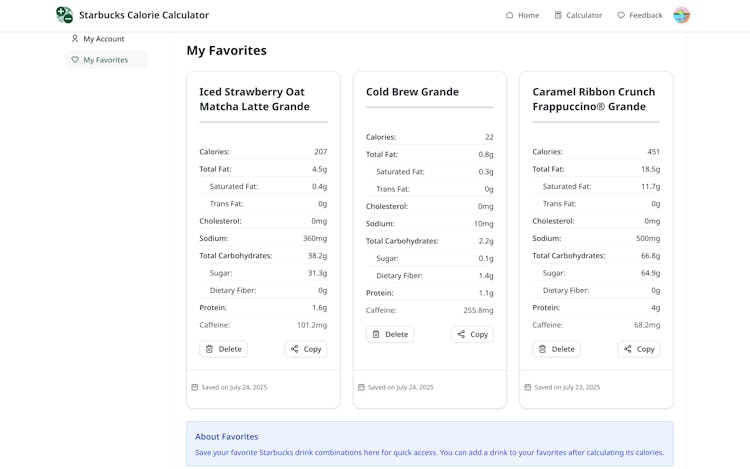Click the Starbucks Calorie Calculator logo icon
The height and width of the screenshot is (469, 750).
click(64, 15)
